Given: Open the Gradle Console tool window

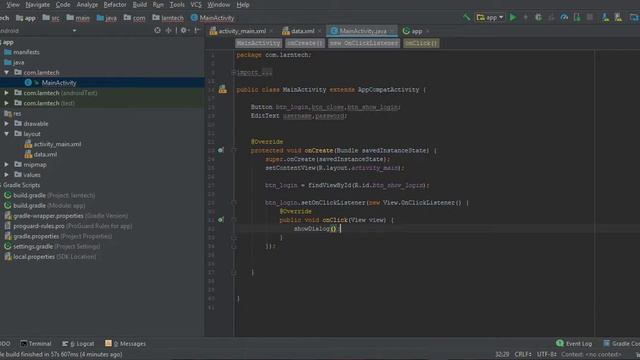Looking at the screenshot, I should coord(621,344).
